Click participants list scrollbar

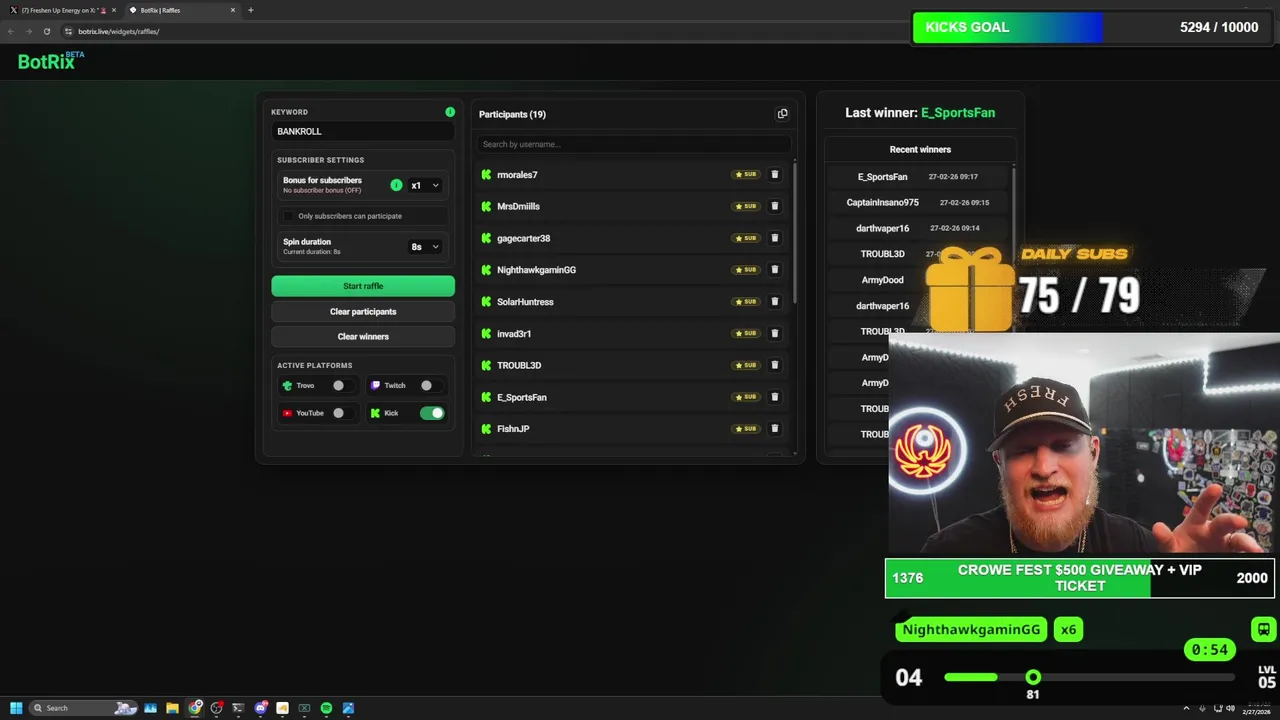(x=795, y=232)
